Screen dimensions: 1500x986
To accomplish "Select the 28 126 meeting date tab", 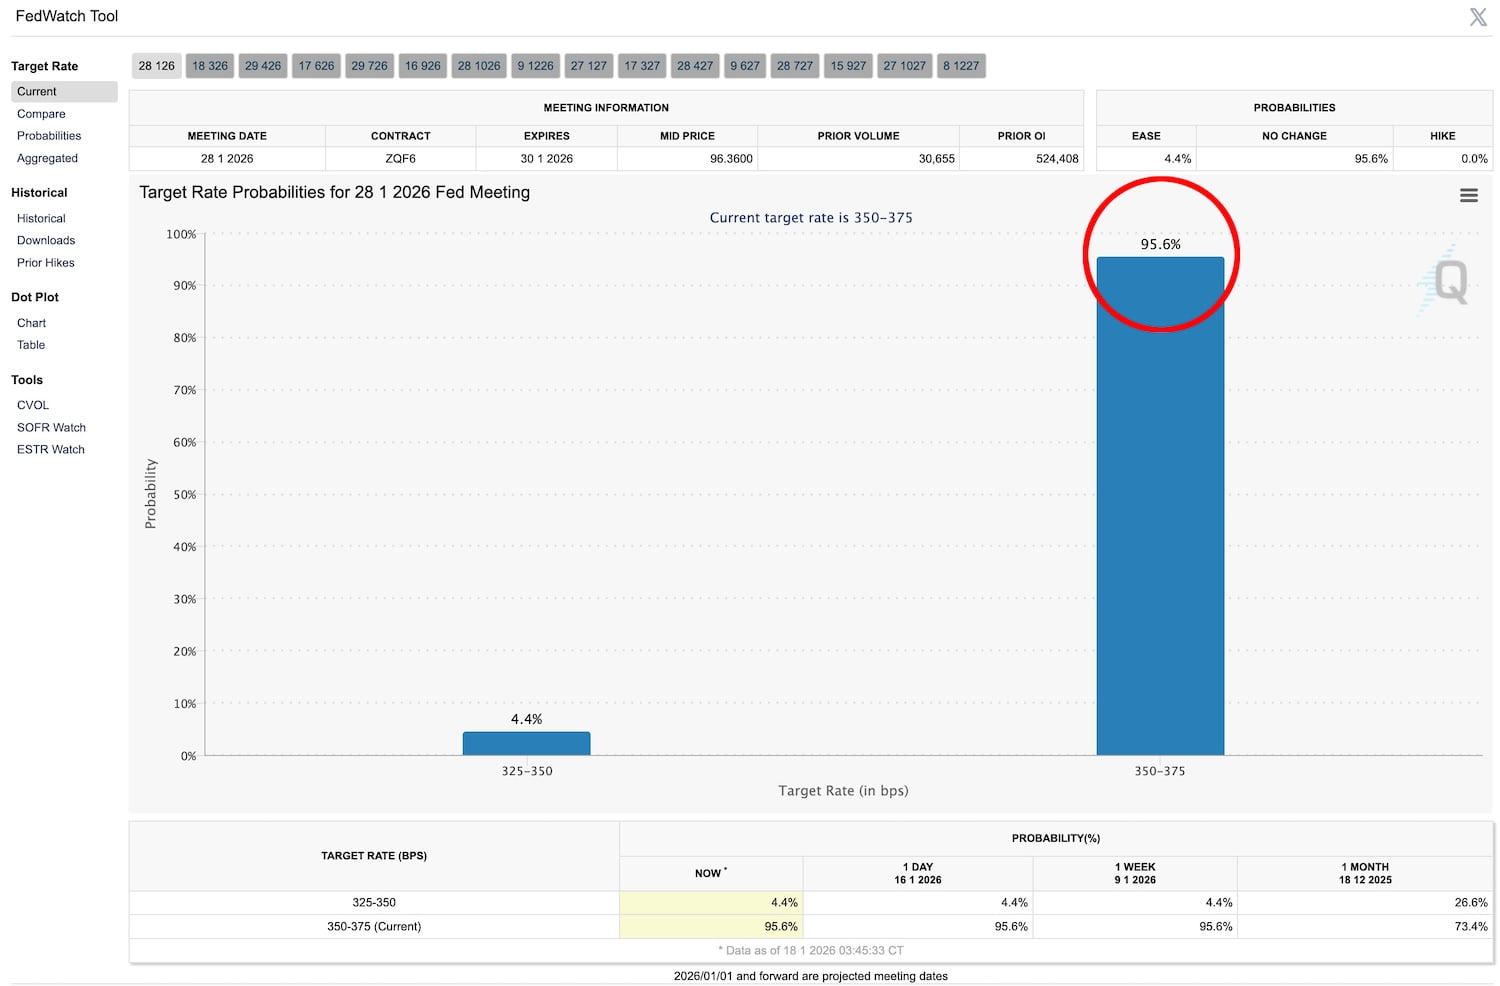I will (x=156, y=66).
